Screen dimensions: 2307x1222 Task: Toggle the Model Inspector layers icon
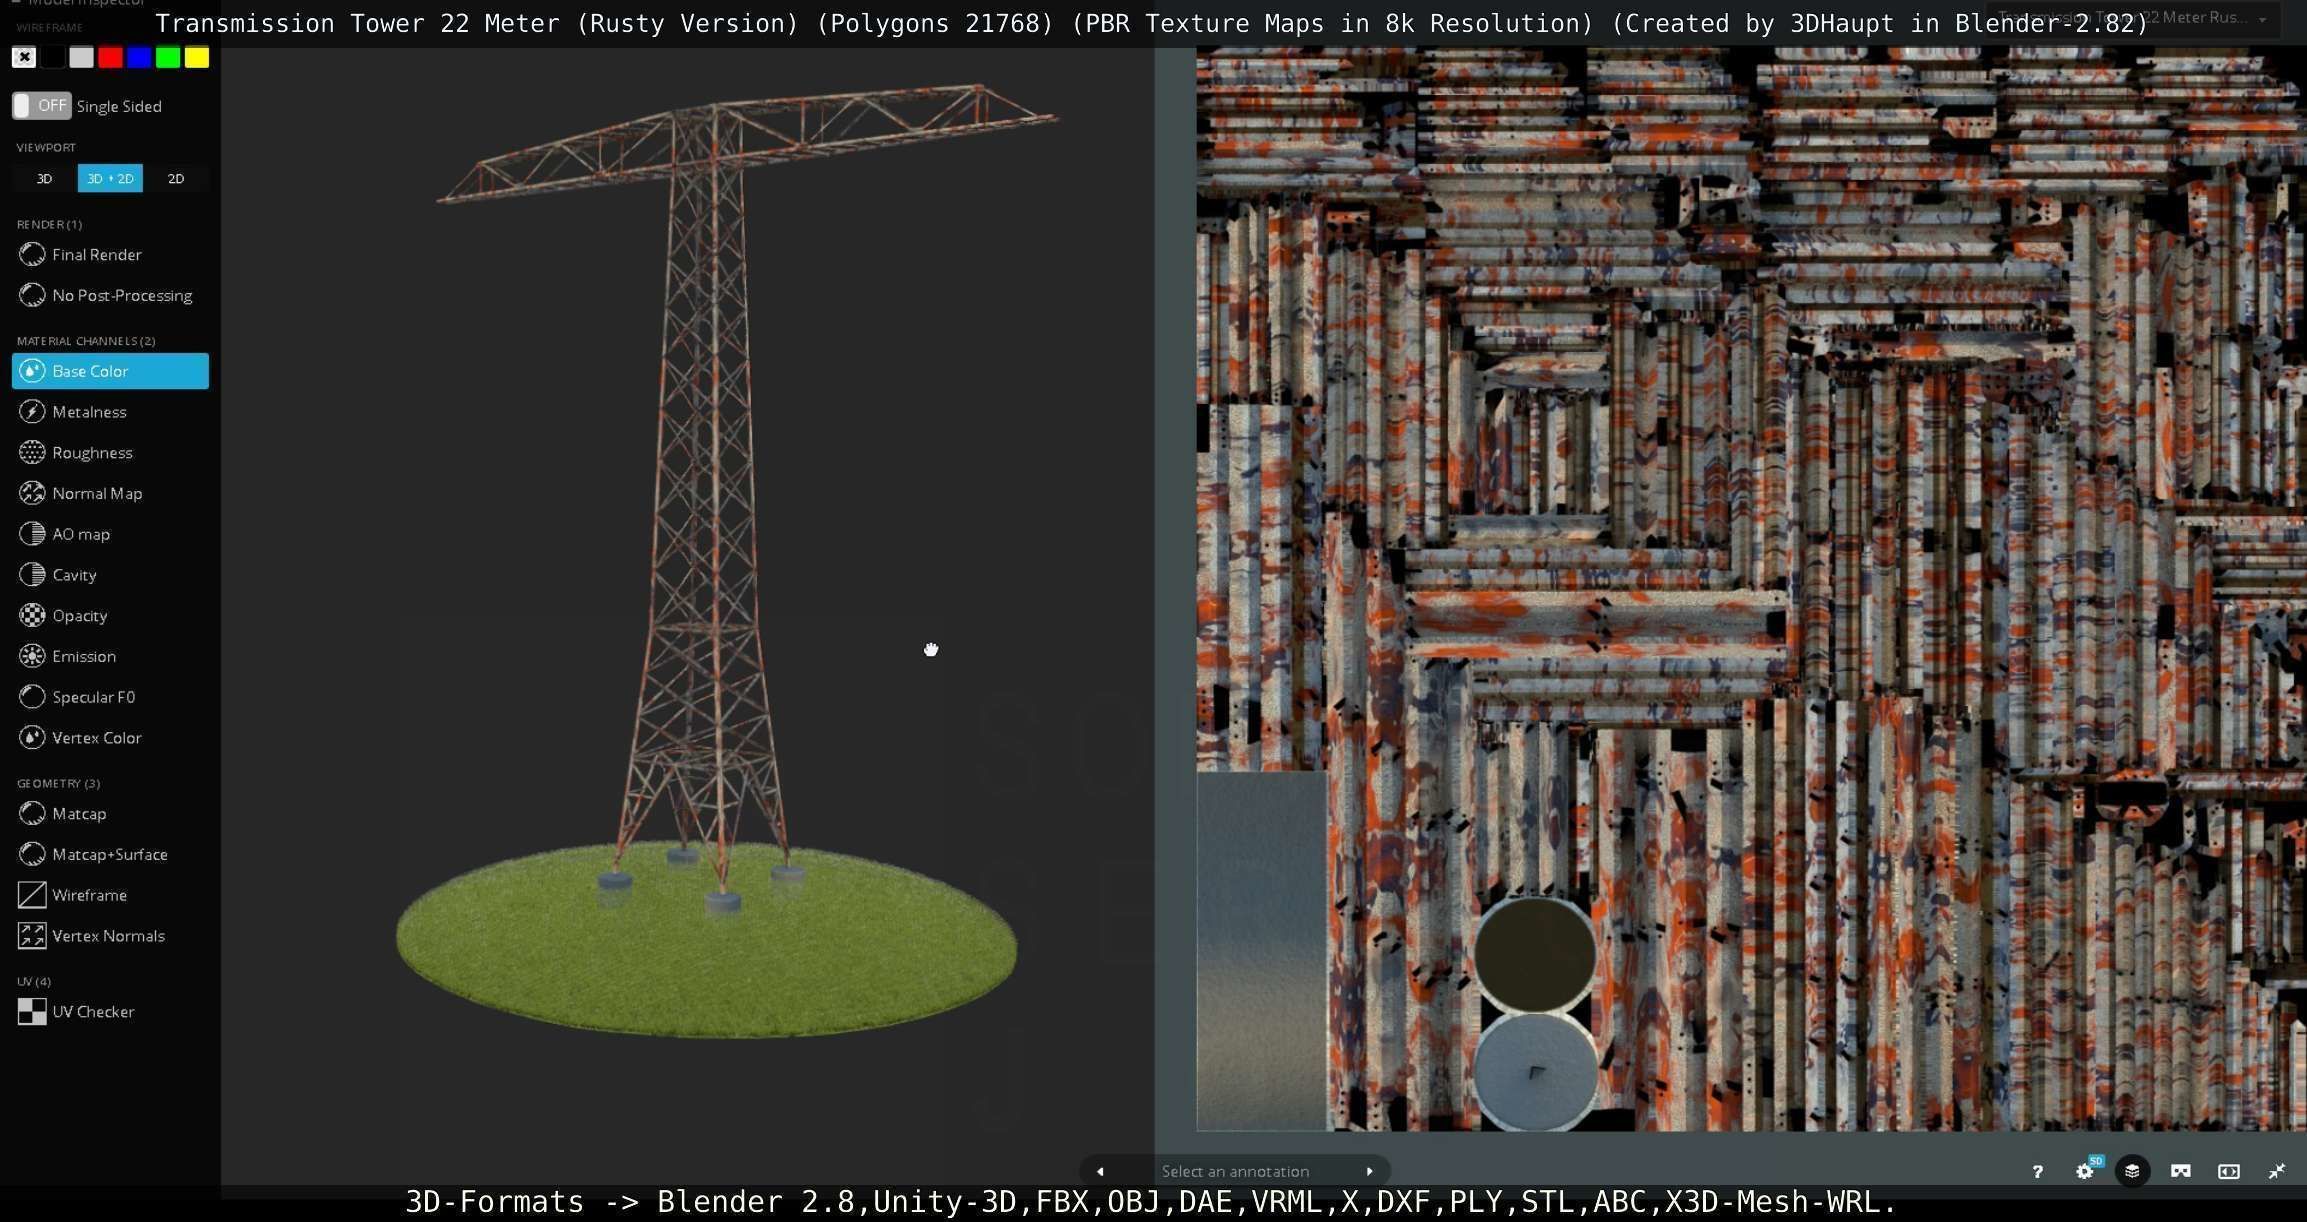2132,1171
